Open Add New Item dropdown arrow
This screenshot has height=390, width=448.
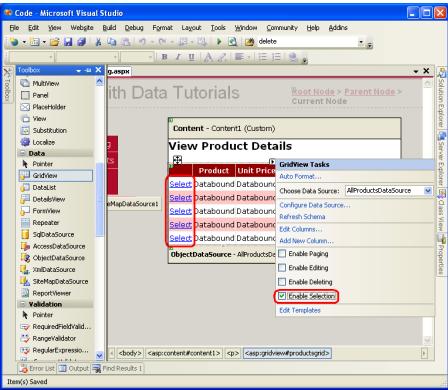[44, 42]
